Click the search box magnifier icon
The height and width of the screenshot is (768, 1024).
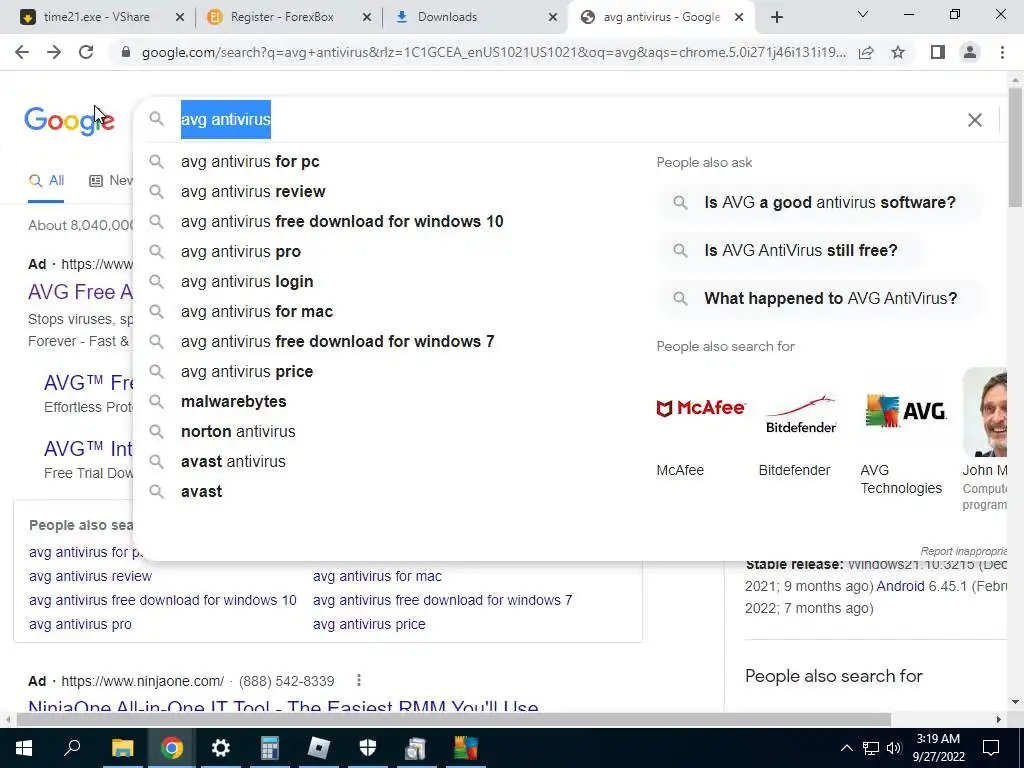[x=156, y=119]
